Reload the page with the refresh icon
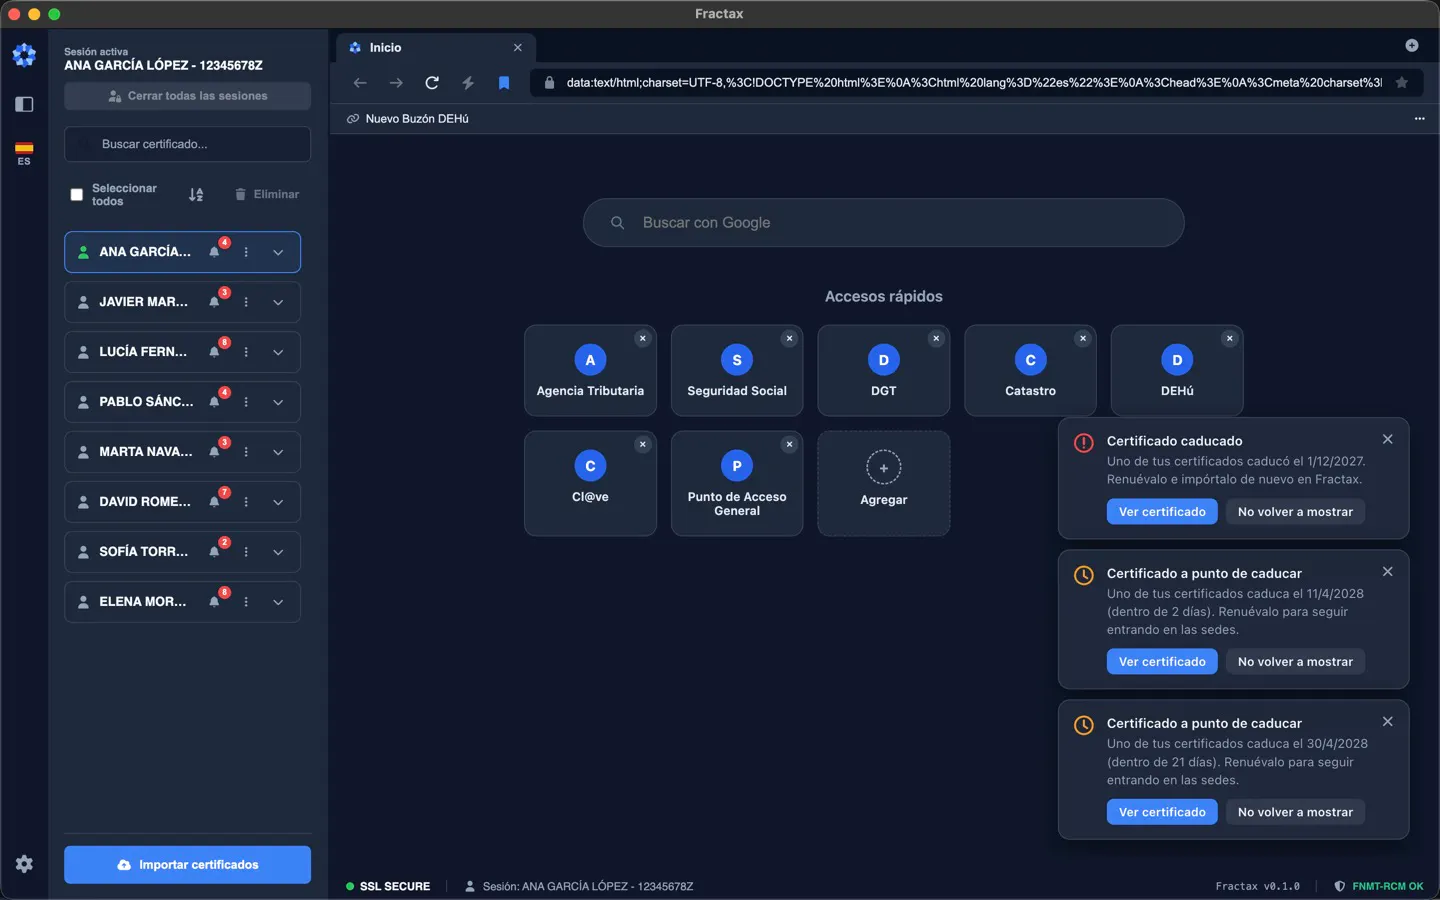 coord(432,83)
